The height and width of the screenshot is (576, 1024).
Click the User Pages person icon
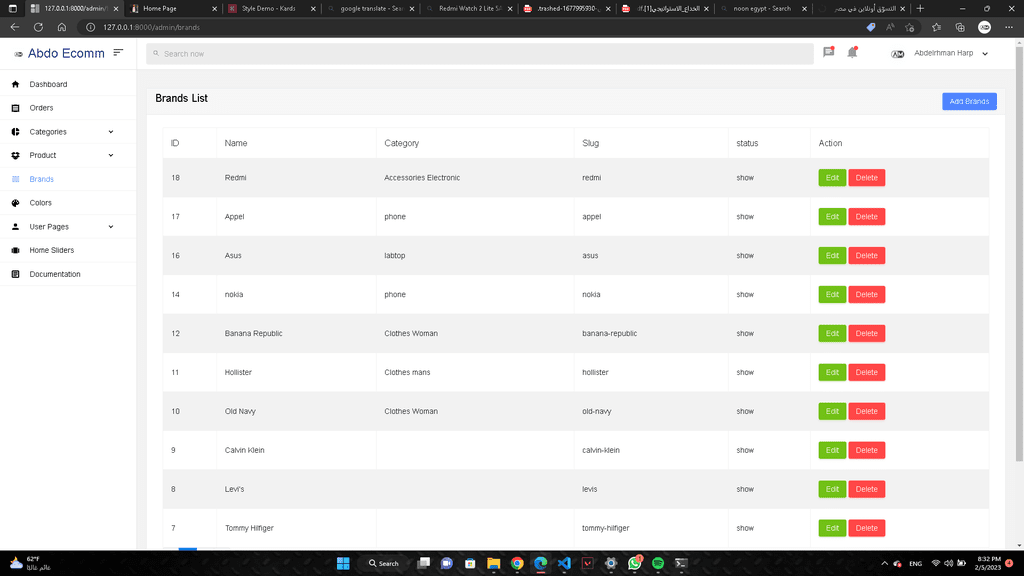pyautogui.click(x=16, y=227)
